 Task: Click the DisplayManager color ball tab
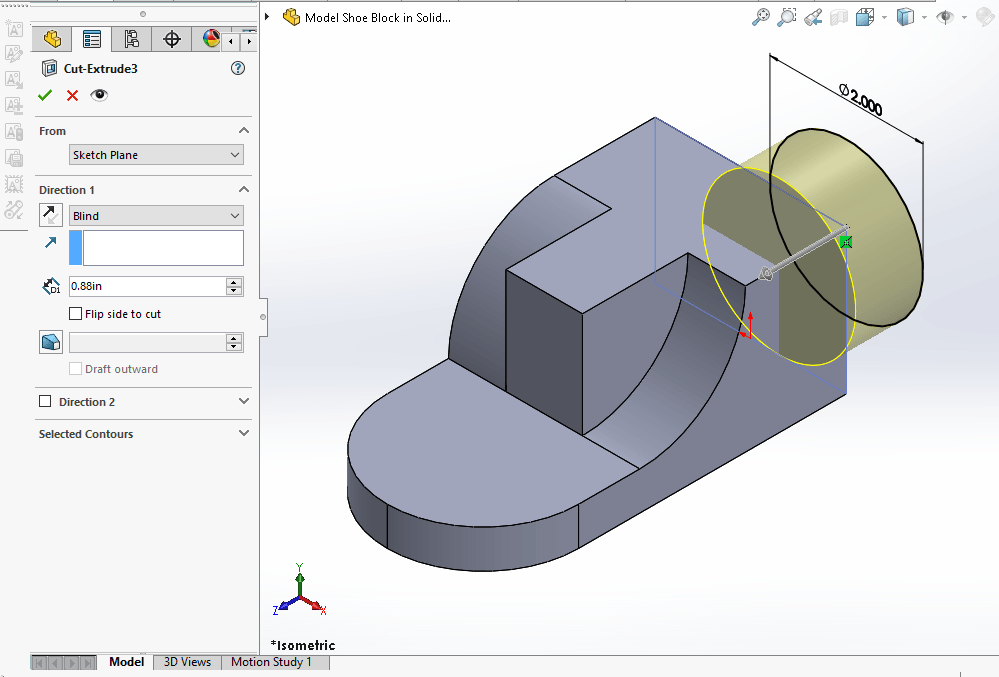point(211,39)
